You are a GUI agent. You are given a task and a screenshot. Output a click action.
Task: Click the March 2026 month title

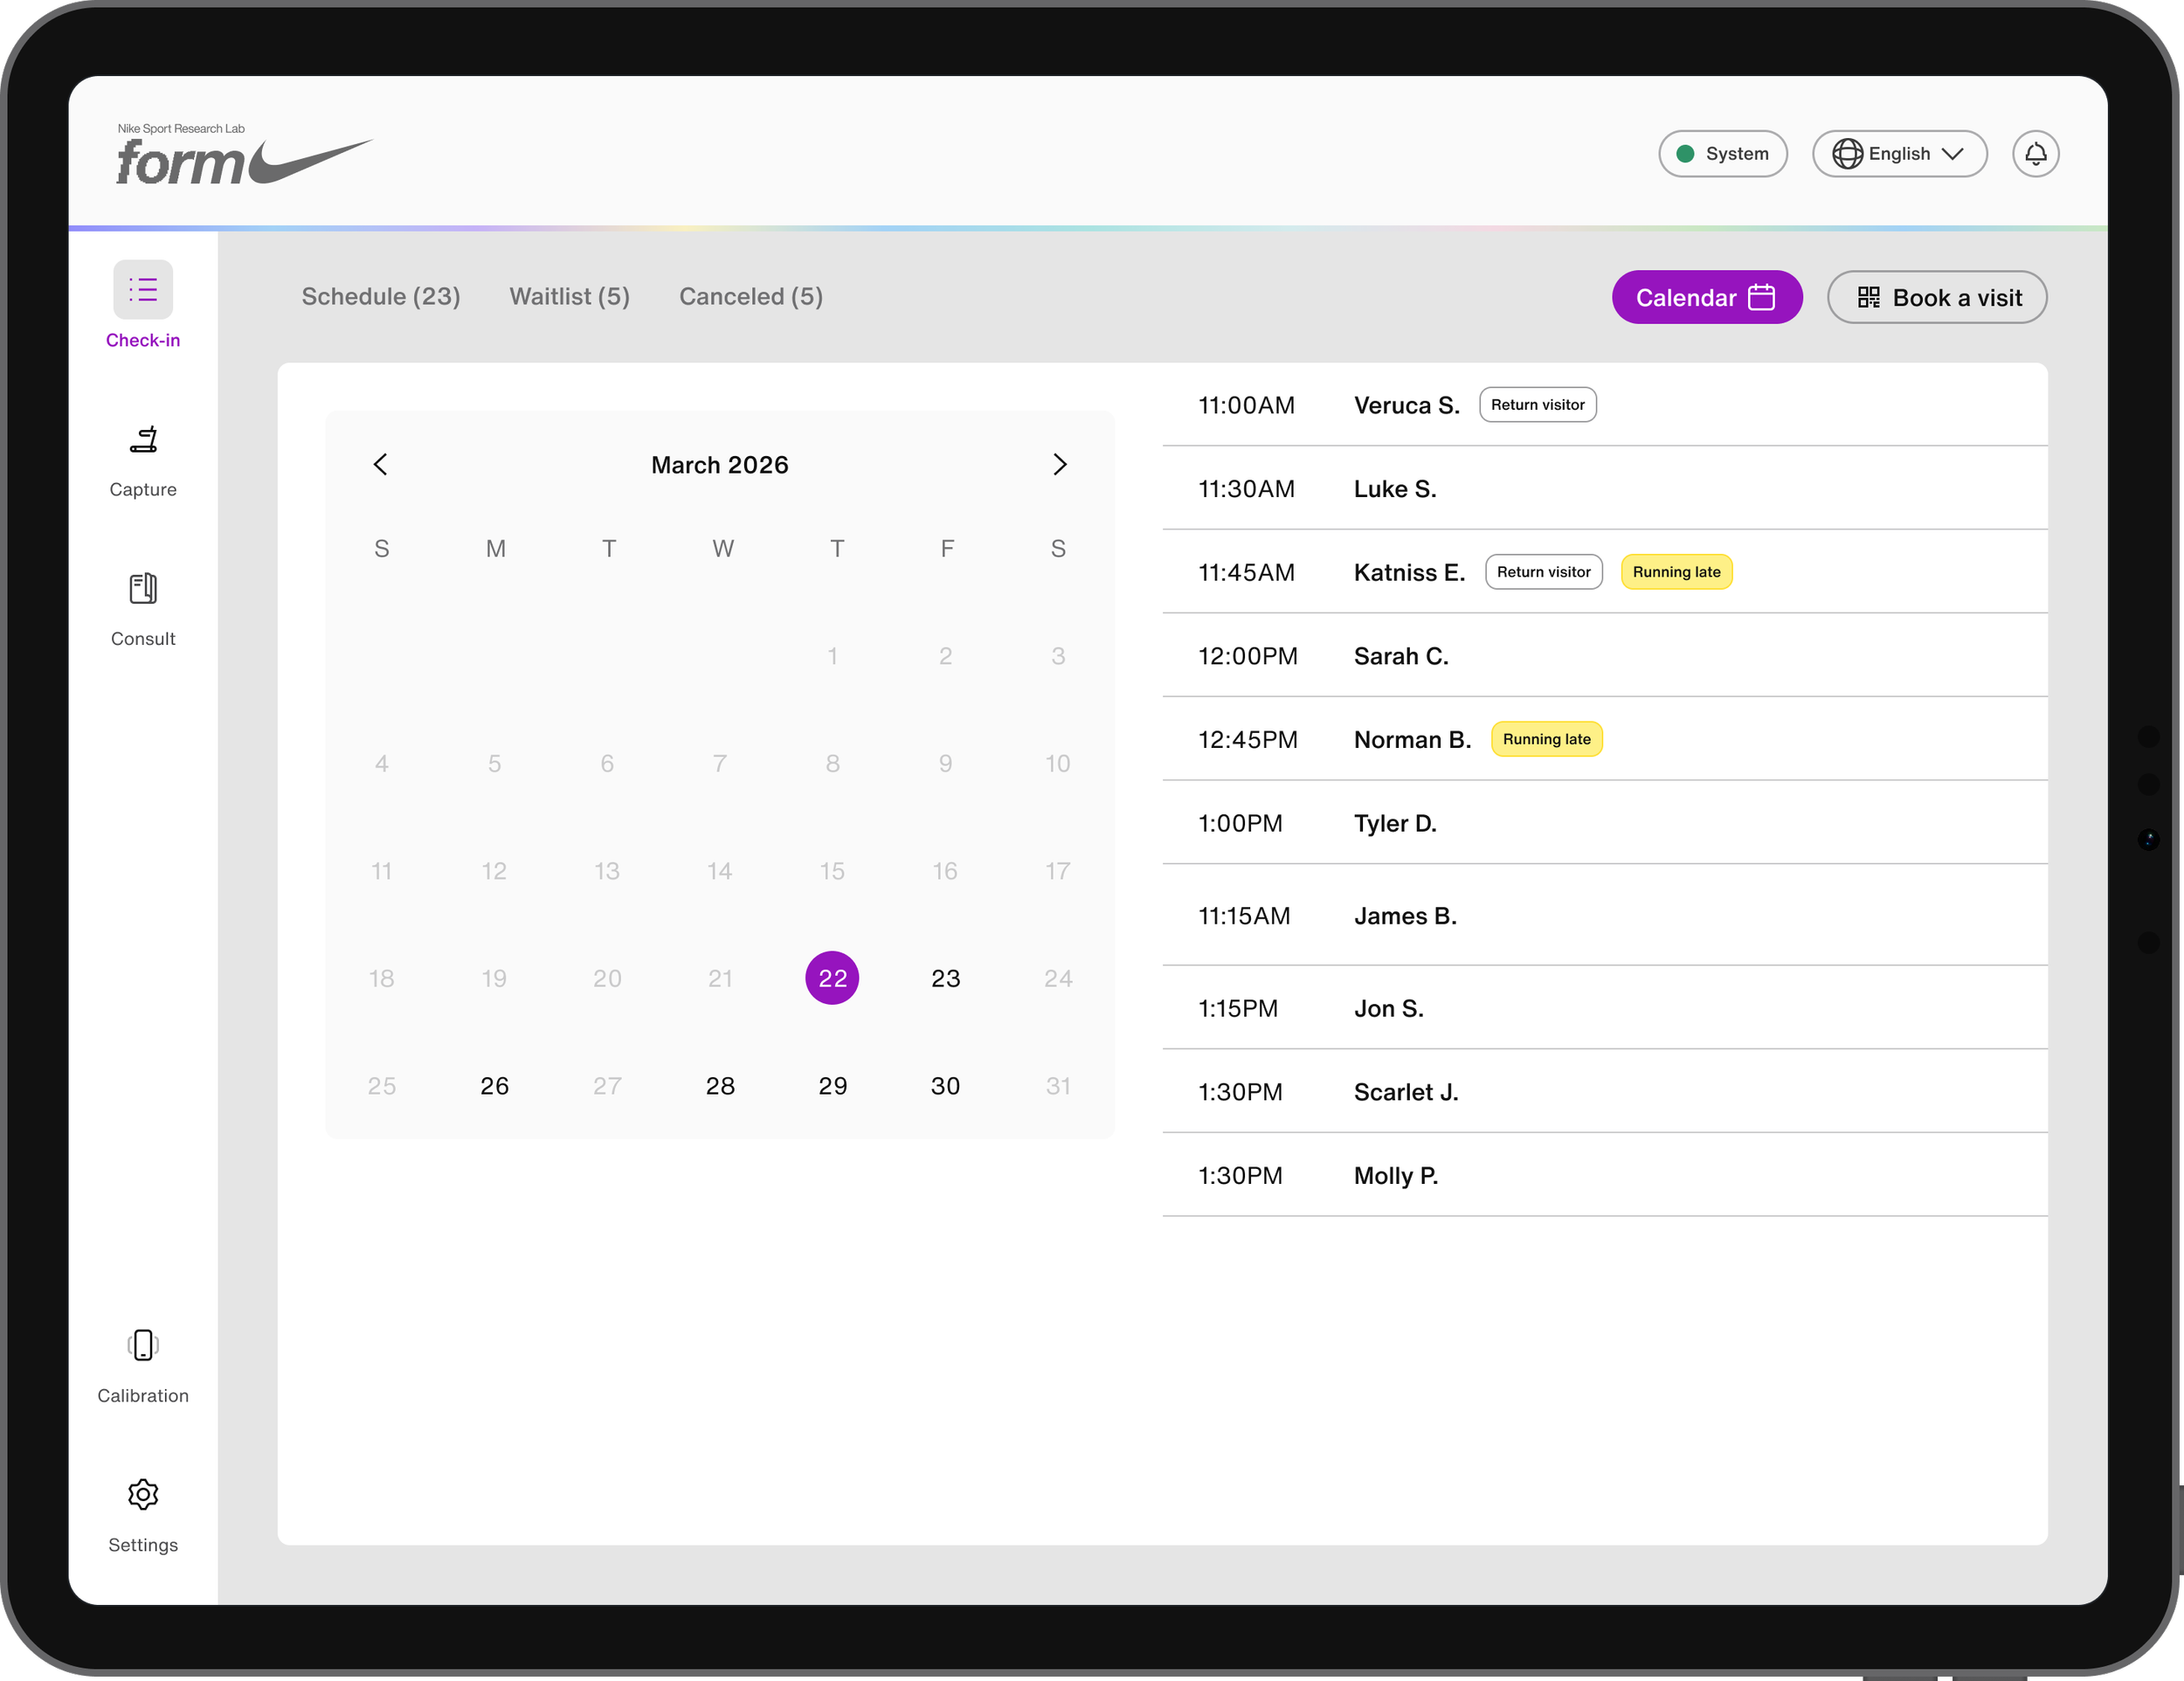coord(720,465)
